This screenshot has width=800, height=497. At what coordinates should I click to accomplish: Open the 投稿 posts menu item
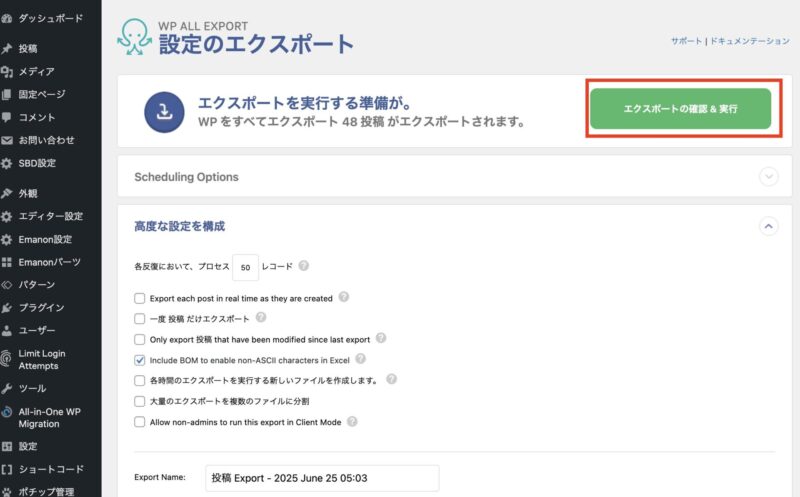point(28,48)
